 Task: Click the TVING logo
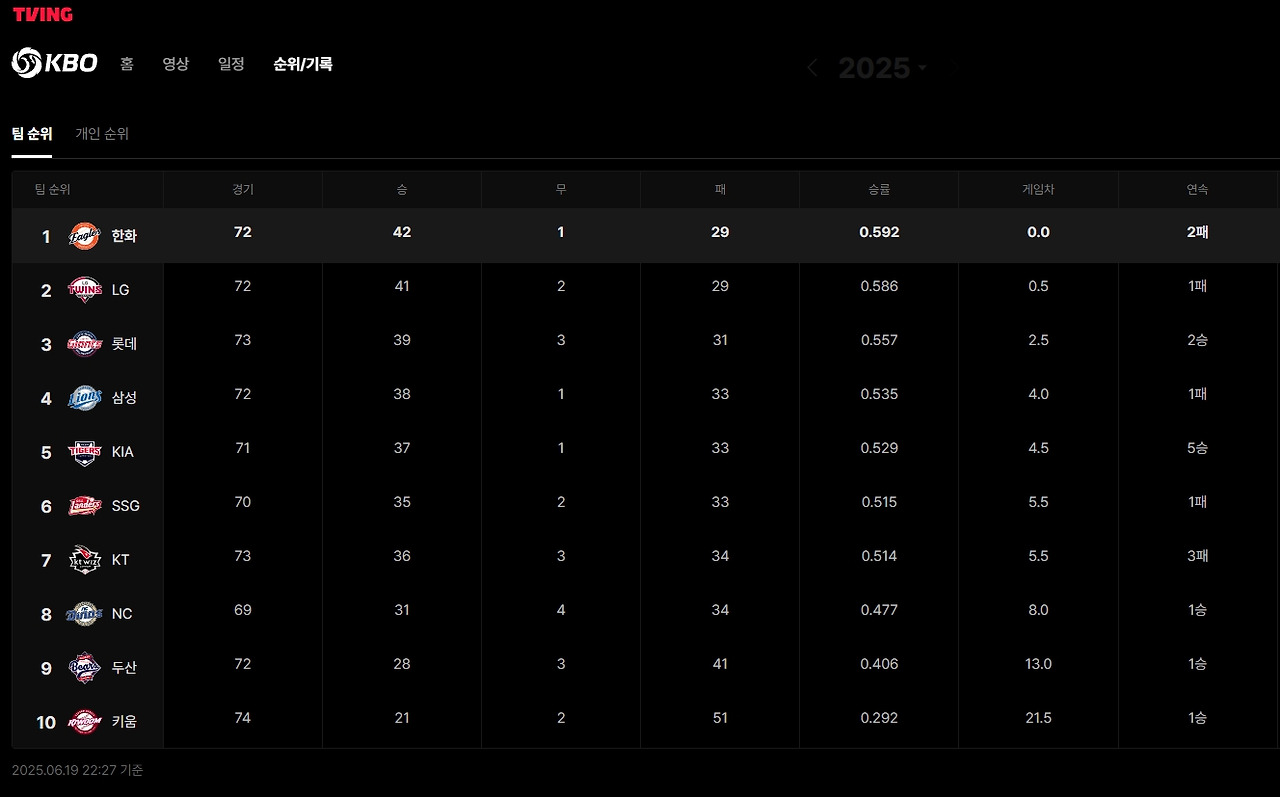pyautogui.click(x=42, y=14)
